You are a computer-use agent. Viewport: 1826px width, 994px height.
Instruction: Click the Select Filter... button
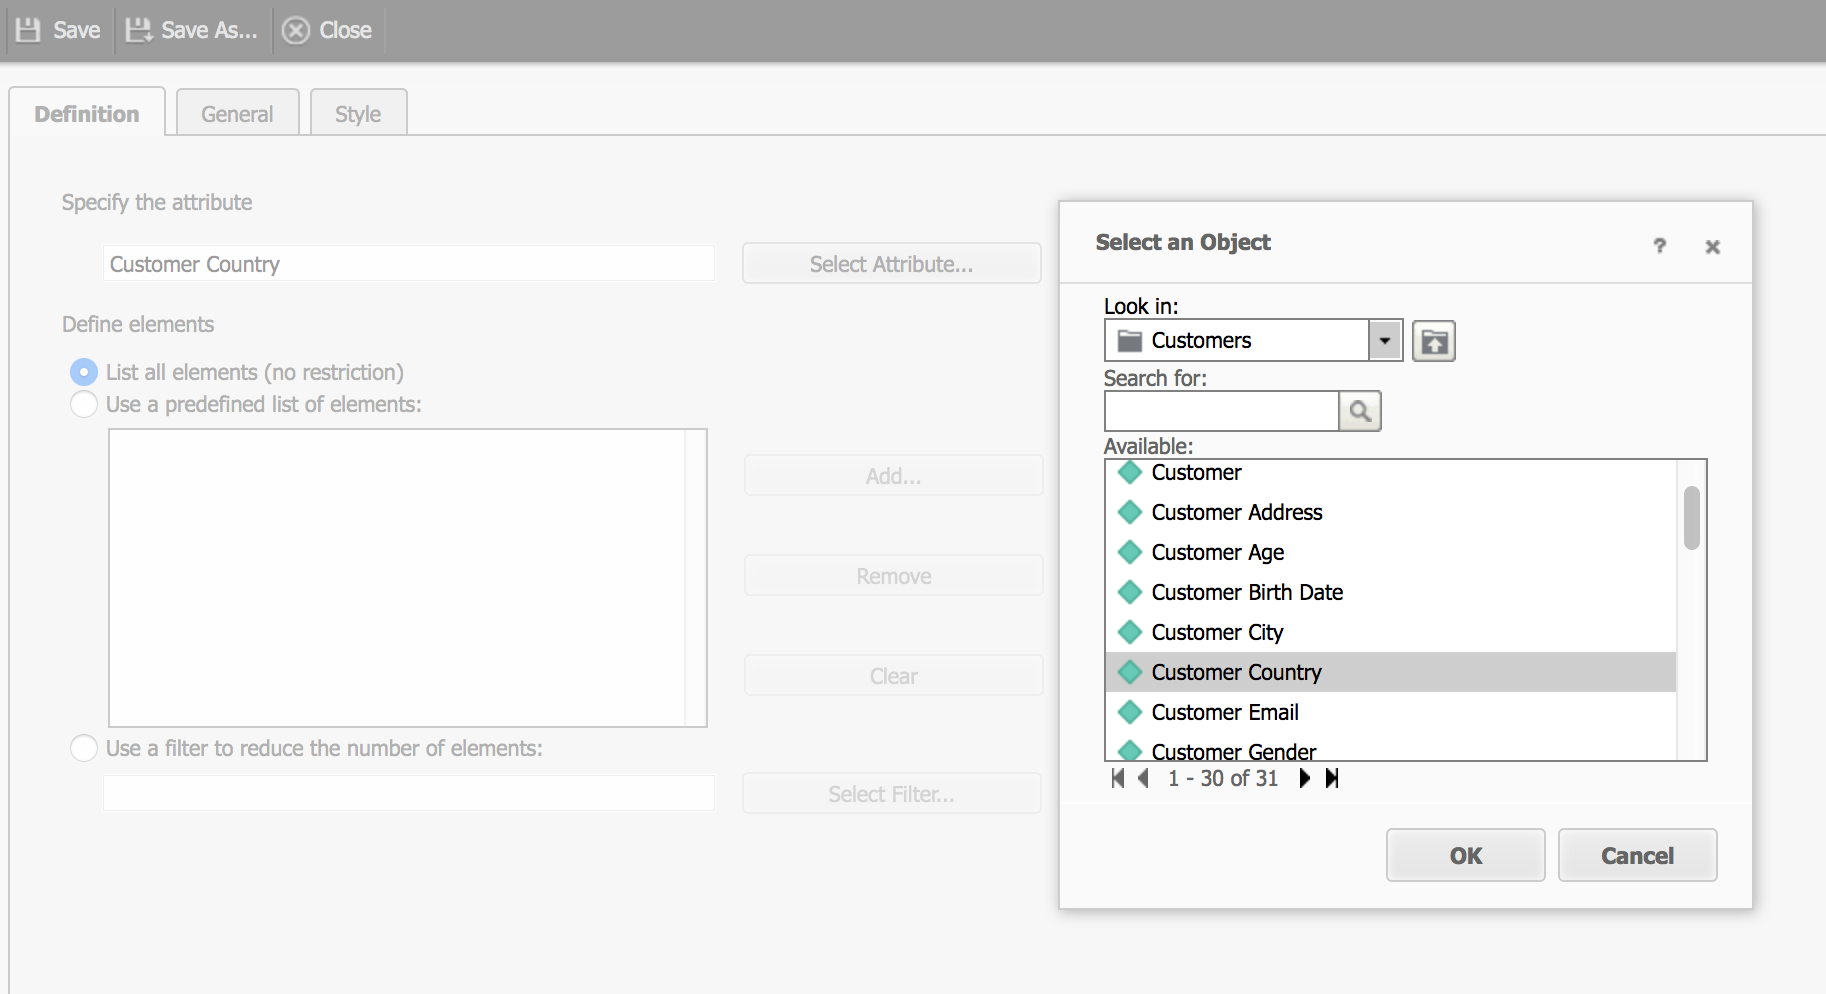[891, 794]
